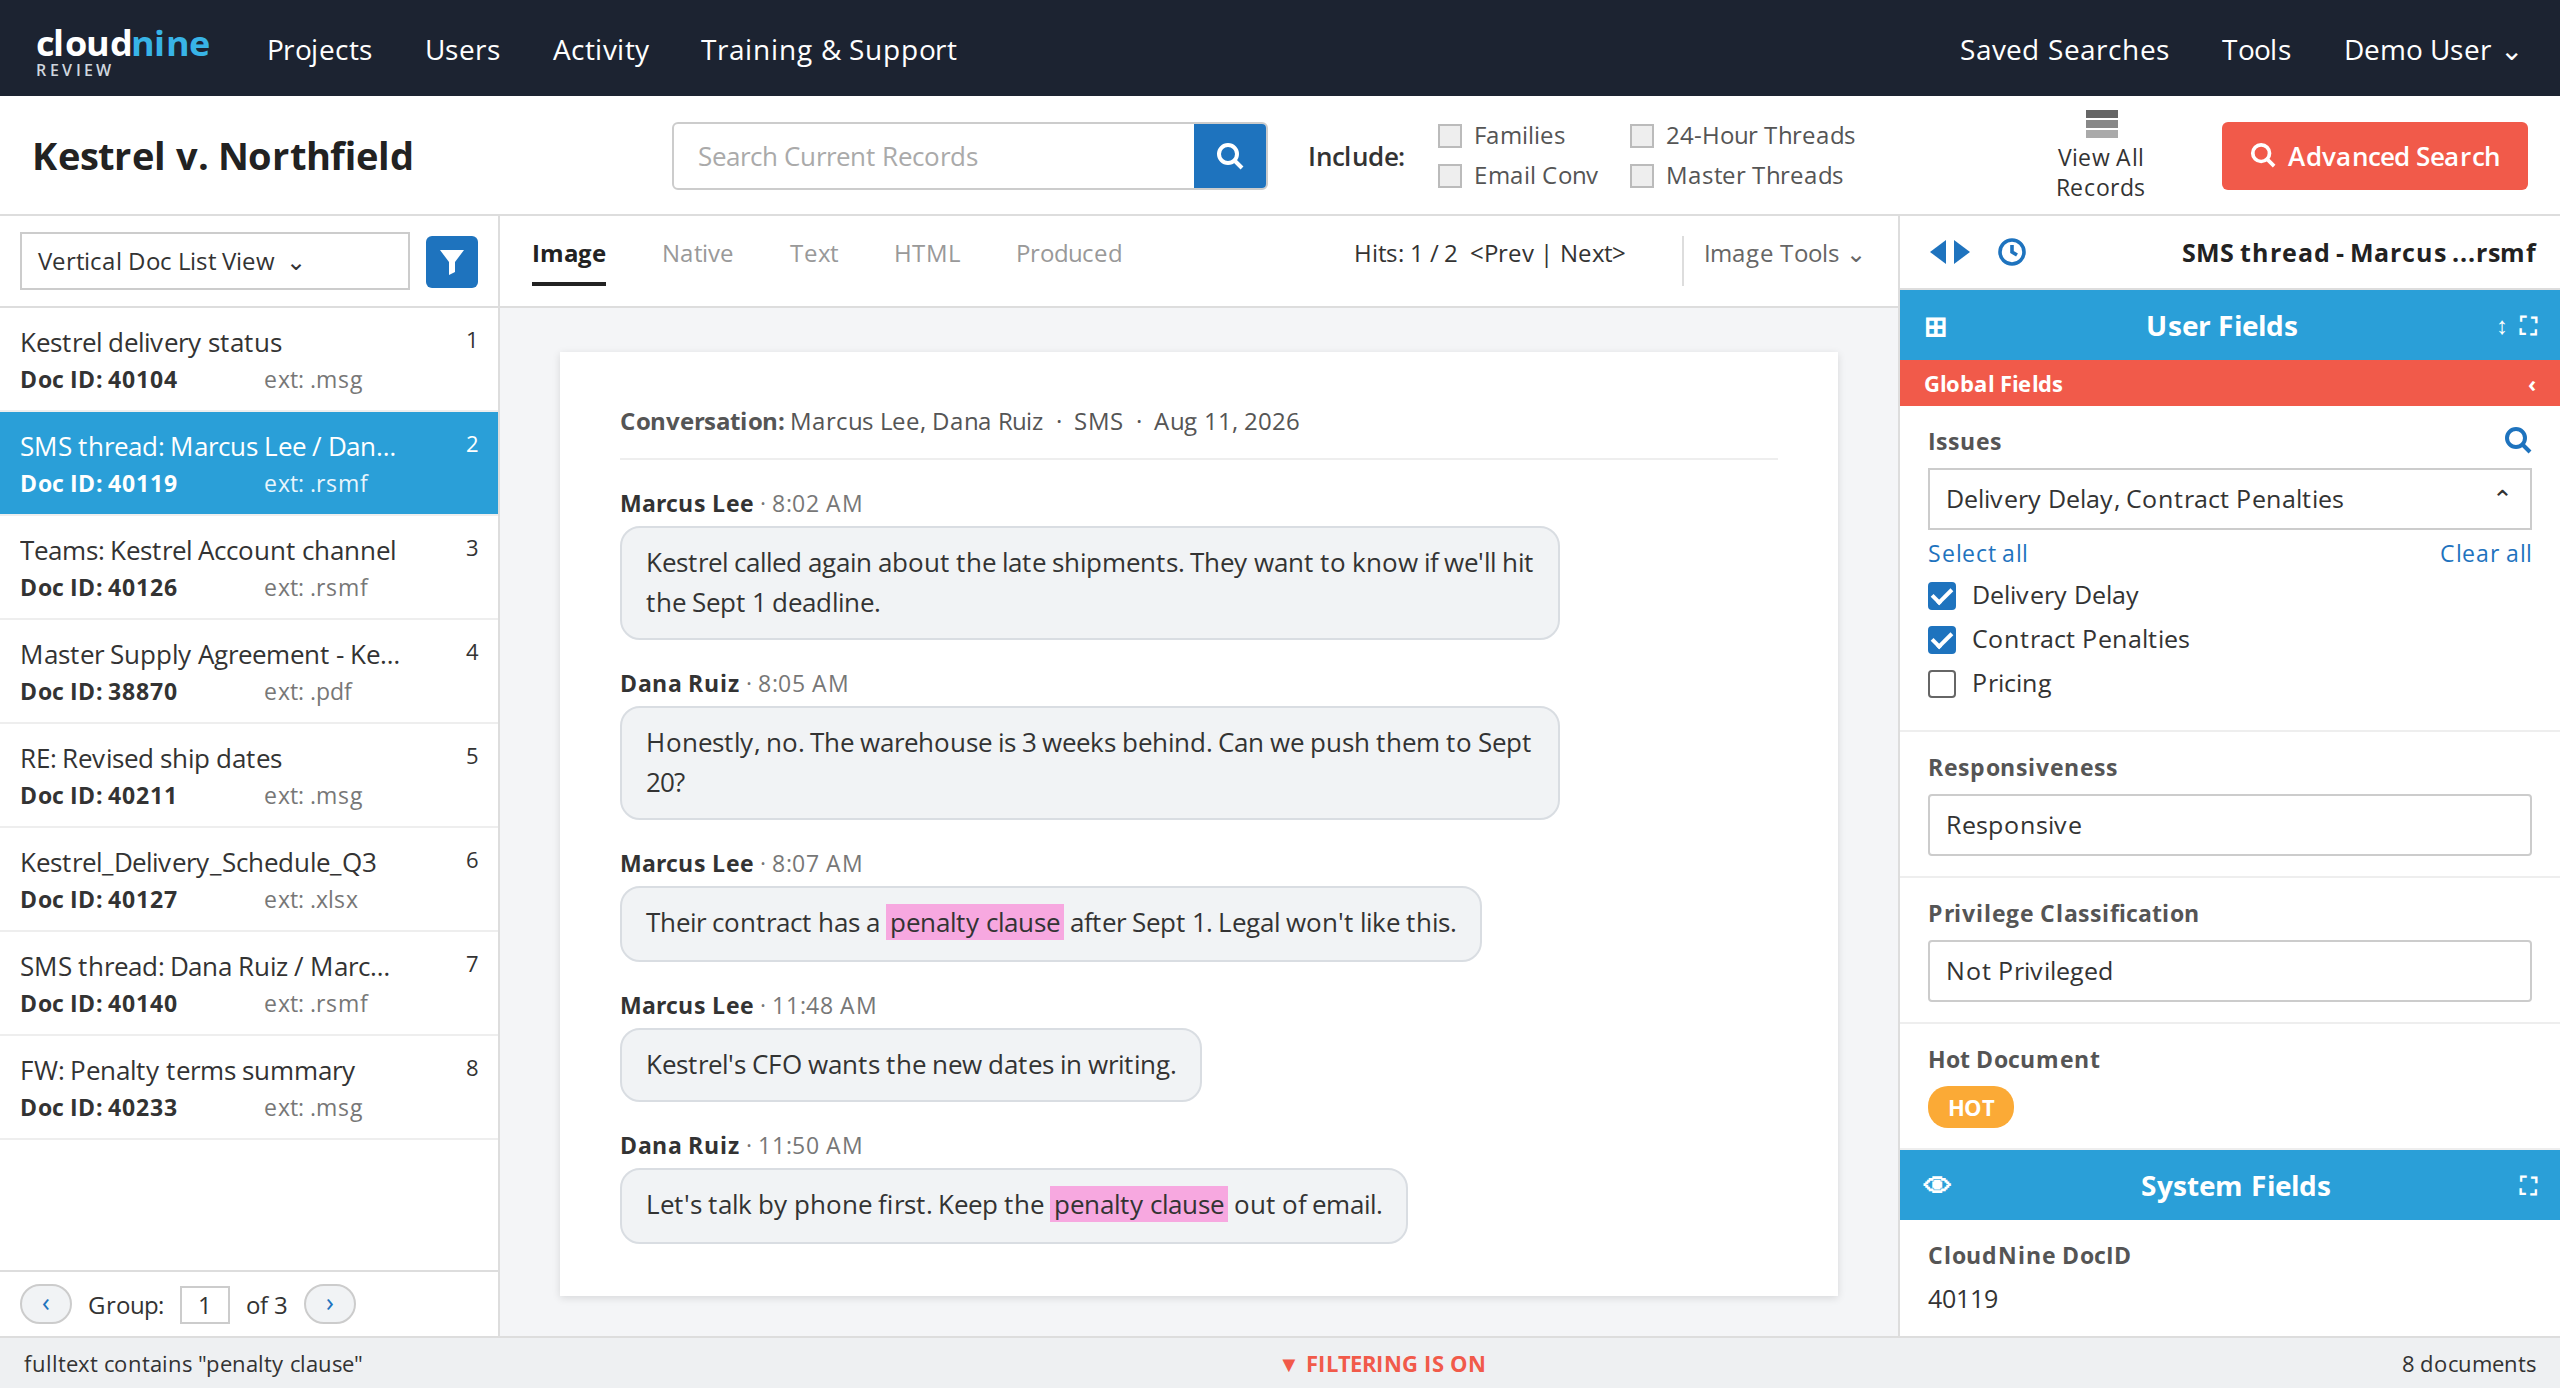
Task: Toggle the HOT document badge
Action: coord(1970,1108)
